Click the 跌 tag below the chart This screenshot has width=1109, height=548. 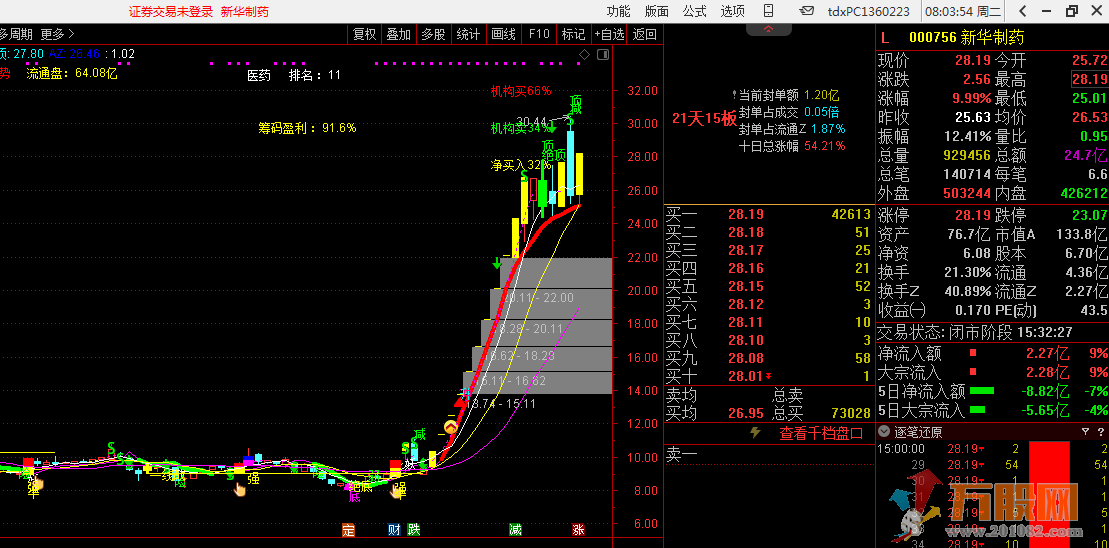click(414, 530)
